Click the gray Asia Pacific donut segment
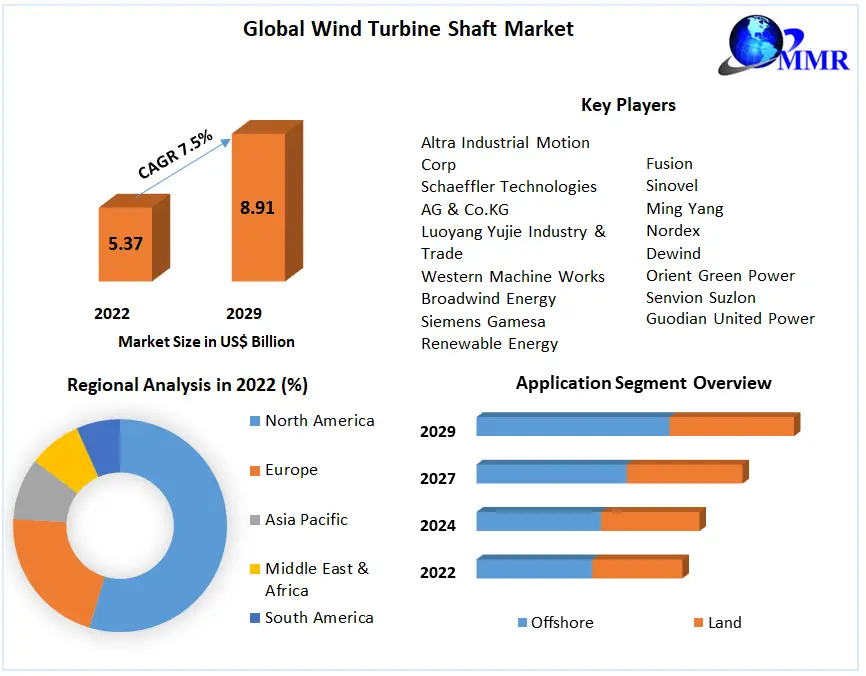 (x=35, y=493)
